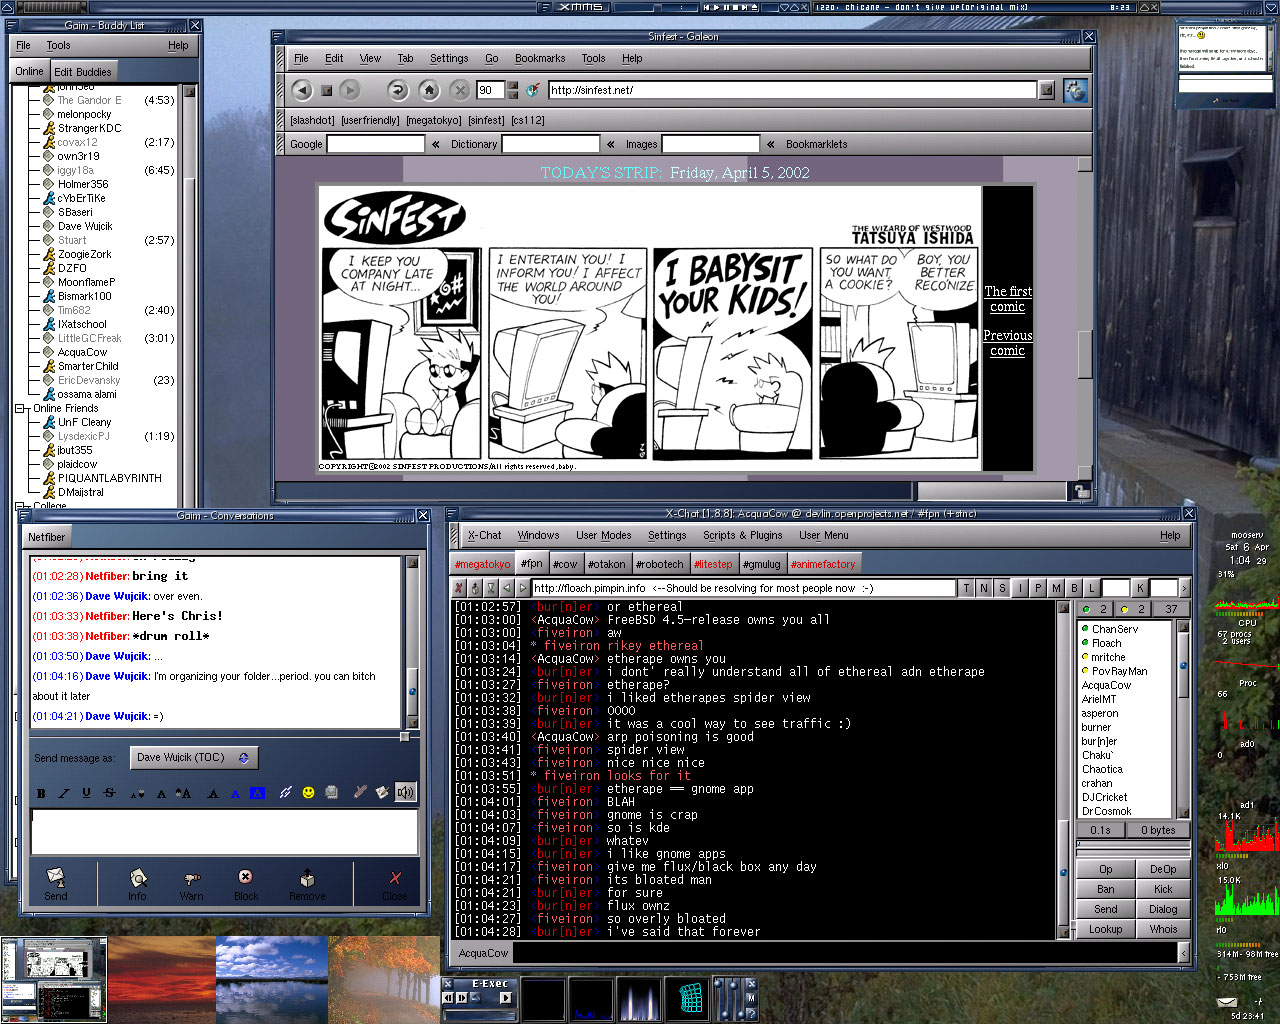Click the red X icon in X-Chat topic bar

(460, 588)
